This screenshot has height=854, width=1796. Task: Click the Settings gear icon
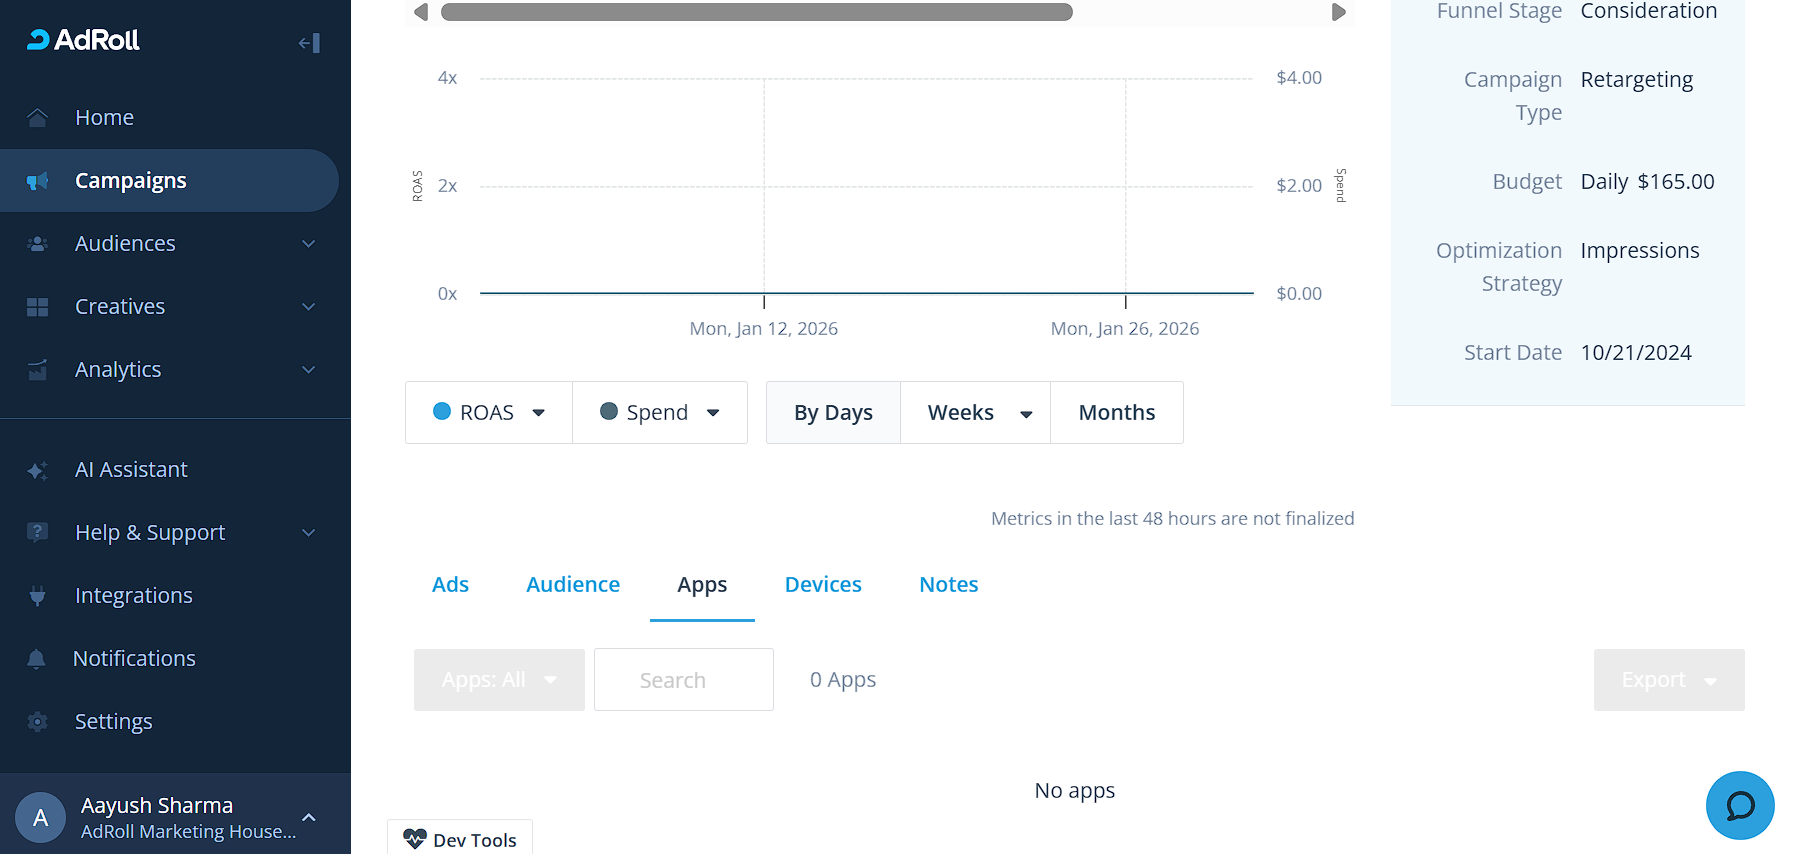(38, 722)
